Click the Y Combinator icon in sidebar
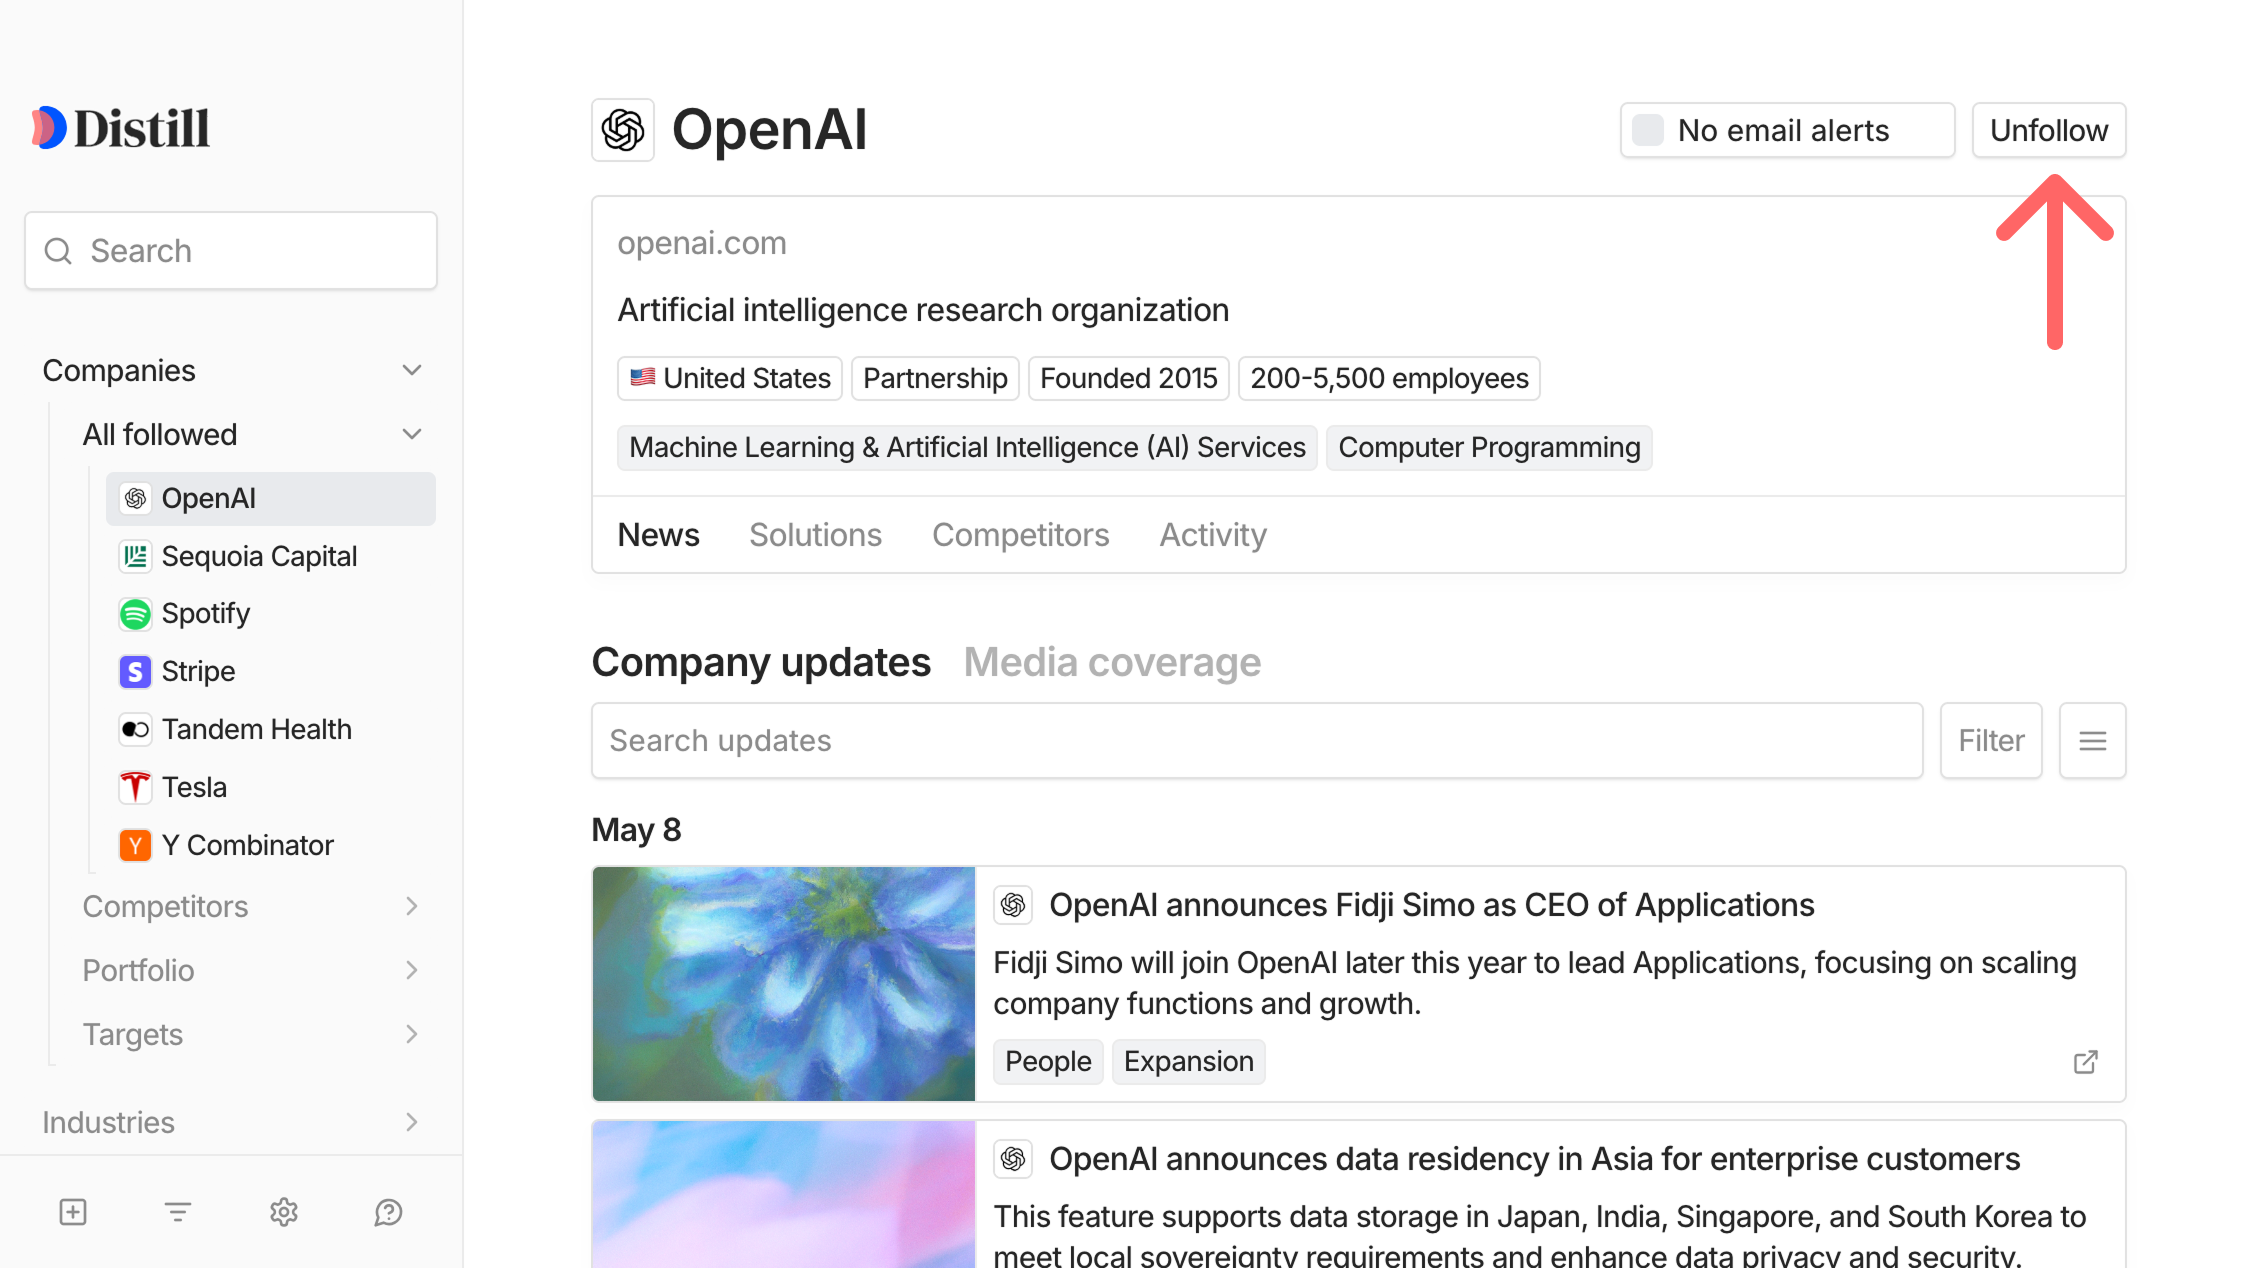2254x1268 pixels. pos(135,845)
